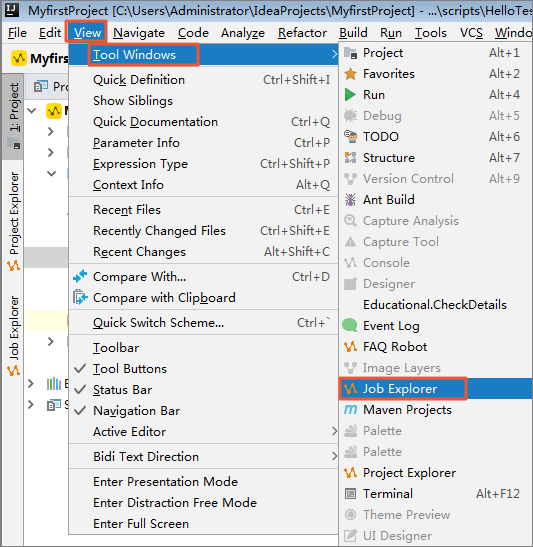Click the Event Log speech bubble icon

(x=350, y=325)
